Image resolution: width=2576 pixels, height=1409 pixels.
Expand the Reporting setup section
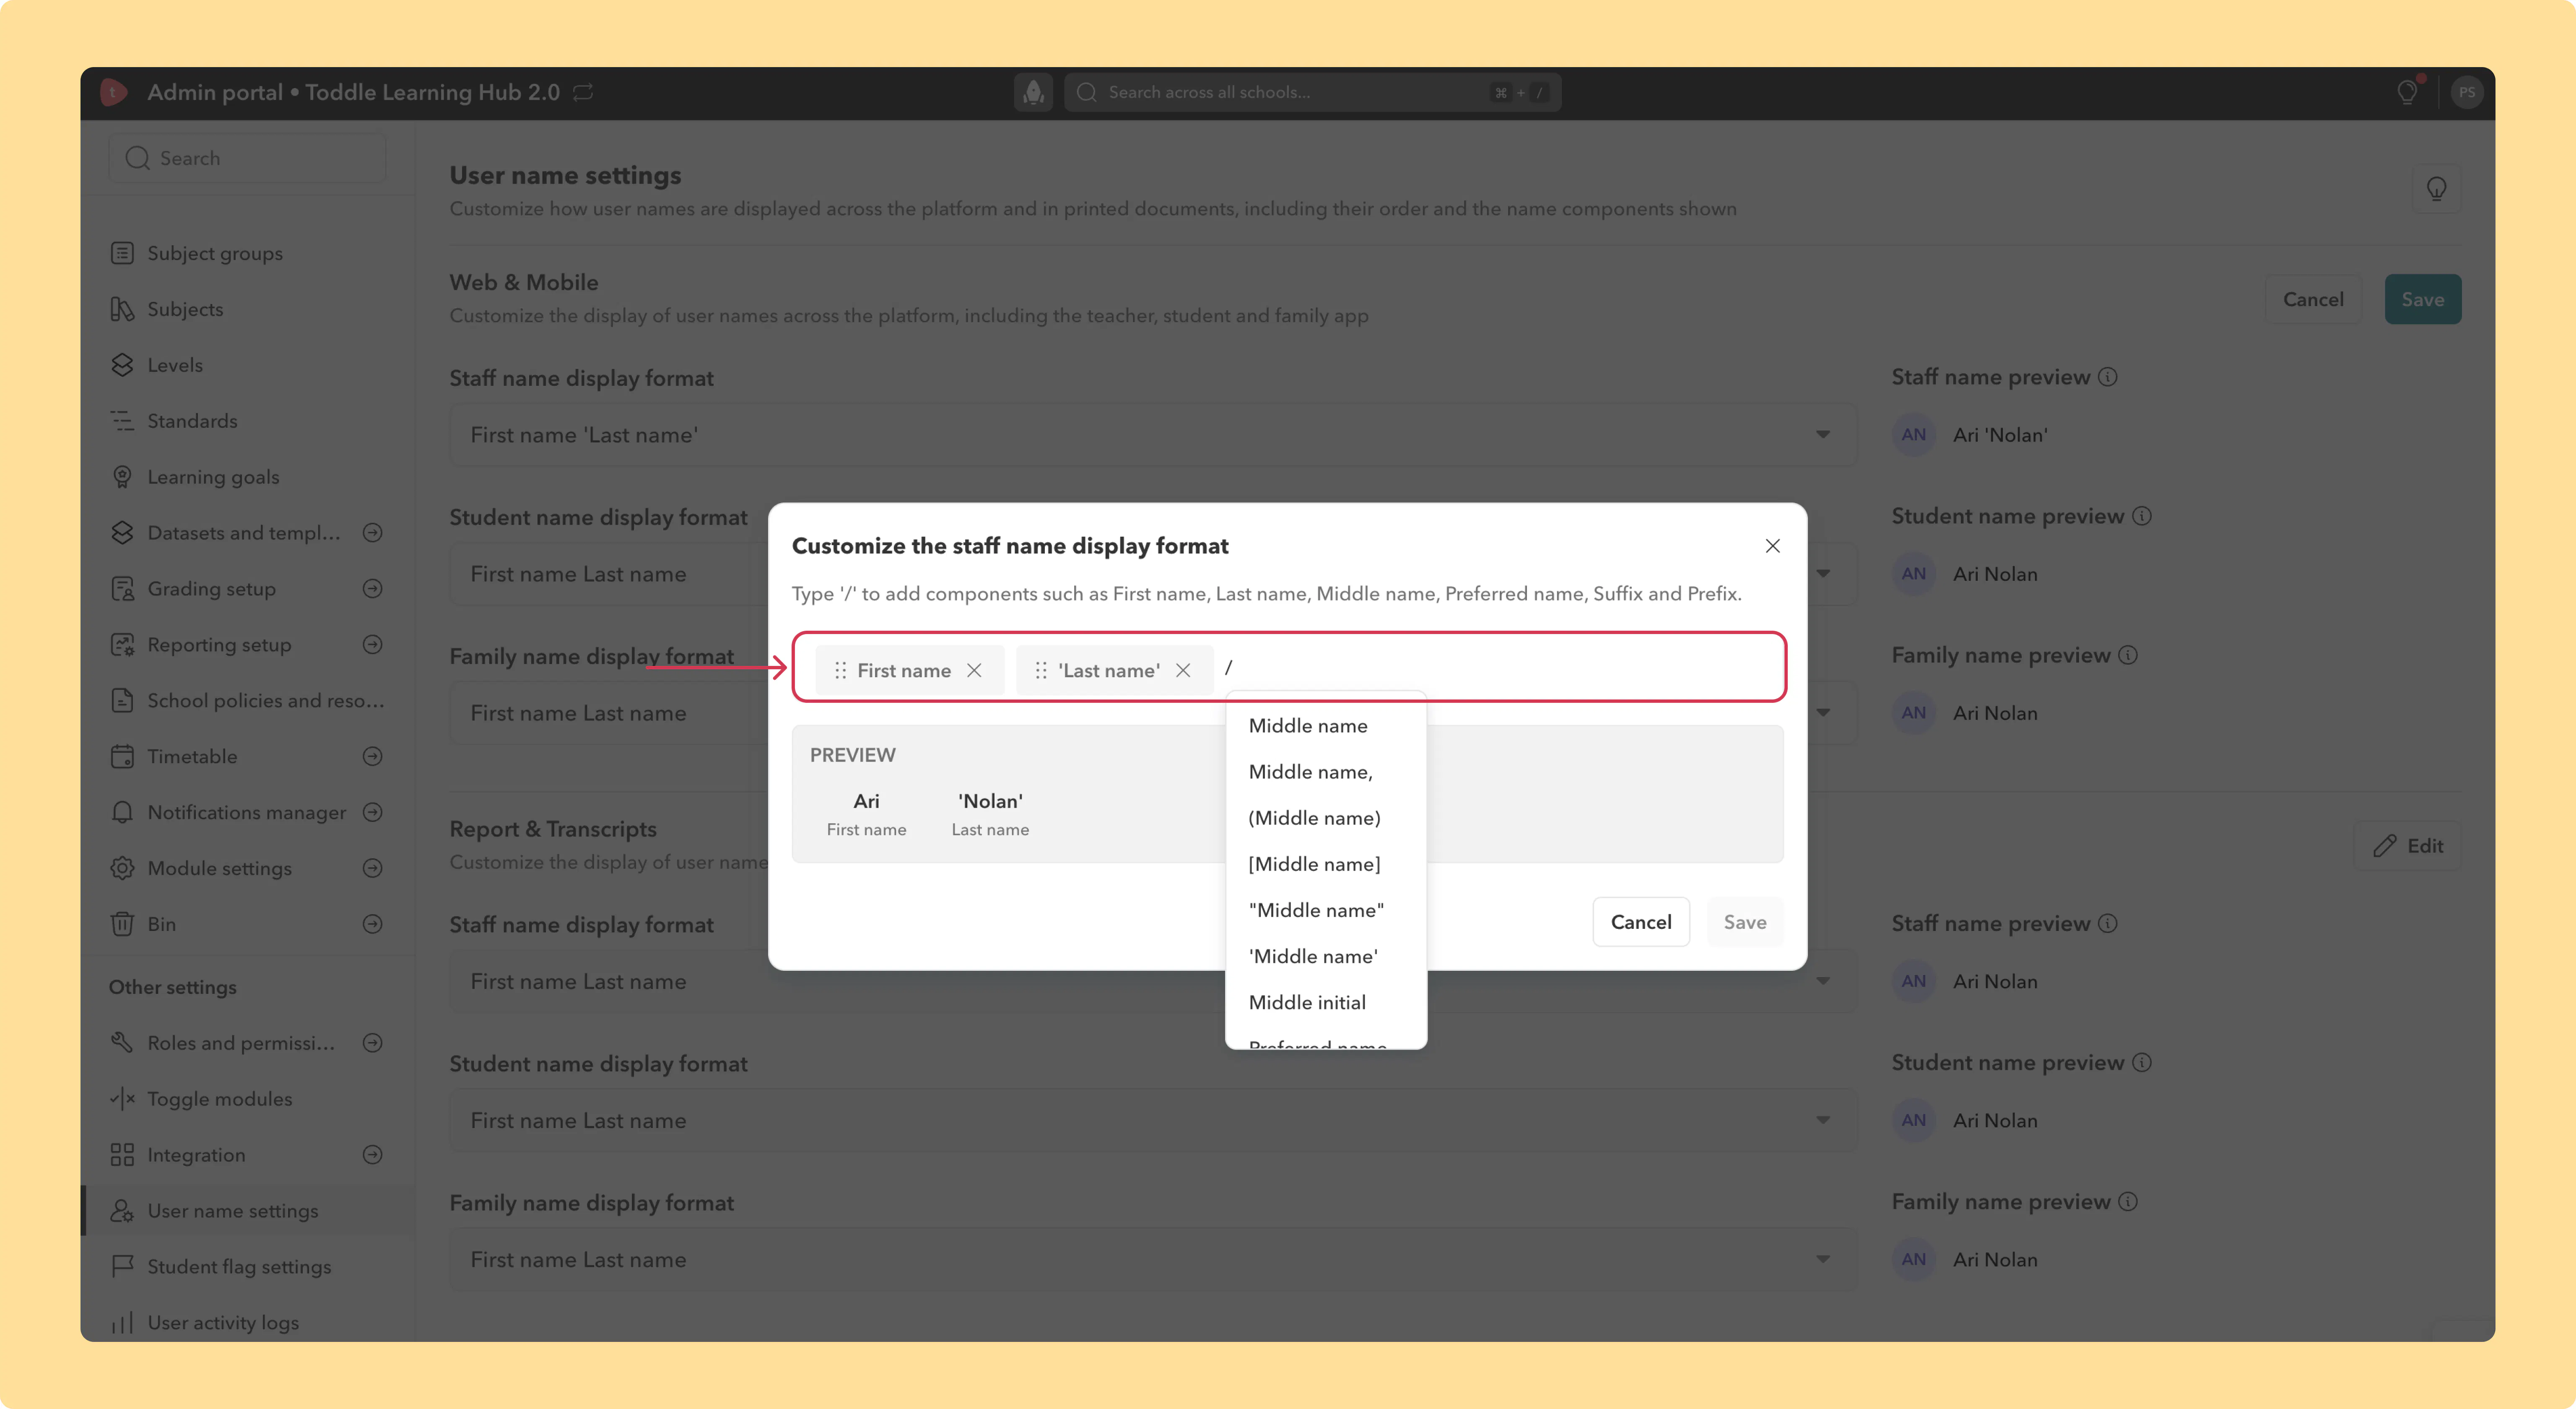click(x=372, y=645)
